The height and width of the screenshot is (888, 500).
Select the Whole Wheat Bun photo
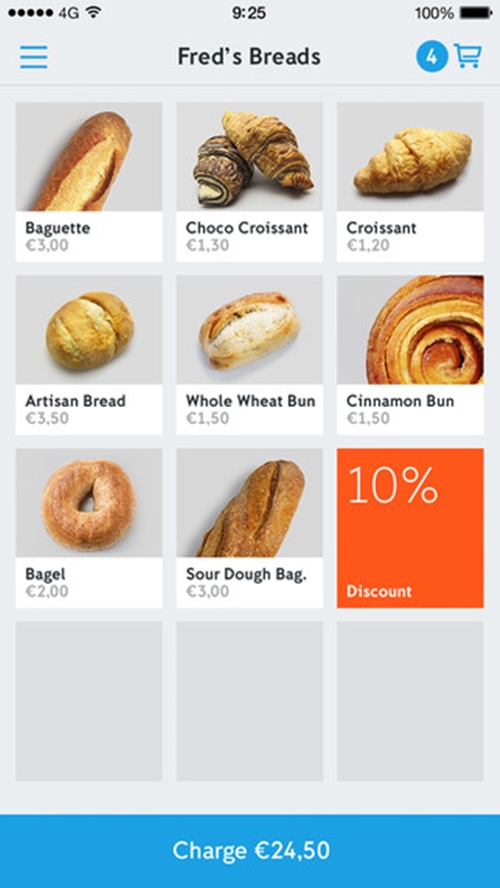[250, 330]
